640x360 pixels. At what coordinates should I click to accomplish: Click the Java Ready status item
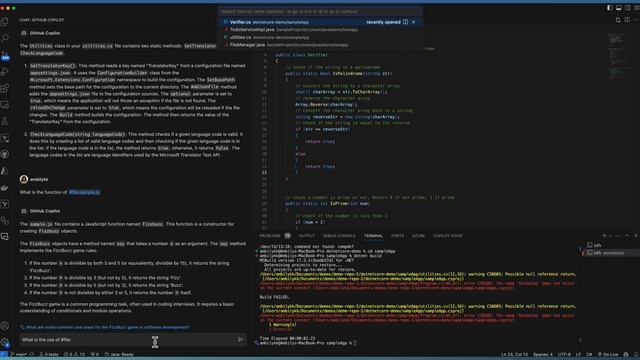click(x=119, y=354)
